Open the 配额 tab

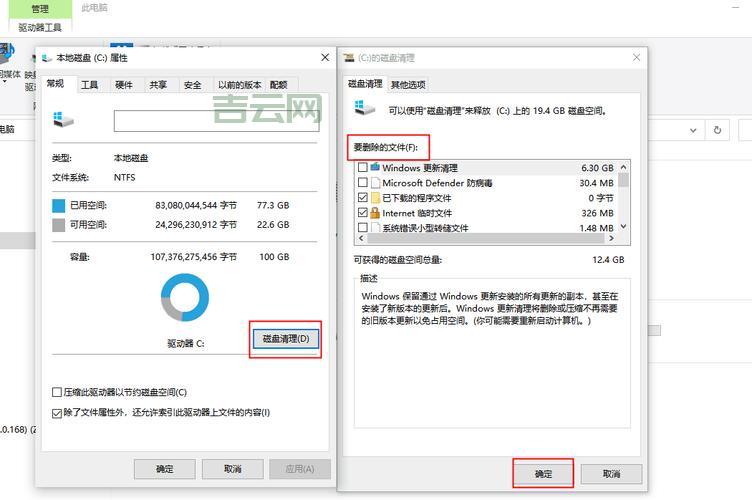pyautogui.click(x=279, y=85)
